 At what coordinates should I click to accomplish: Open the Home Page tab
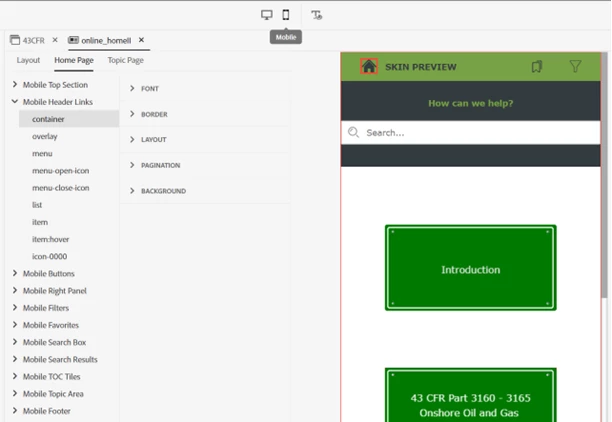[x=74, y=60]
